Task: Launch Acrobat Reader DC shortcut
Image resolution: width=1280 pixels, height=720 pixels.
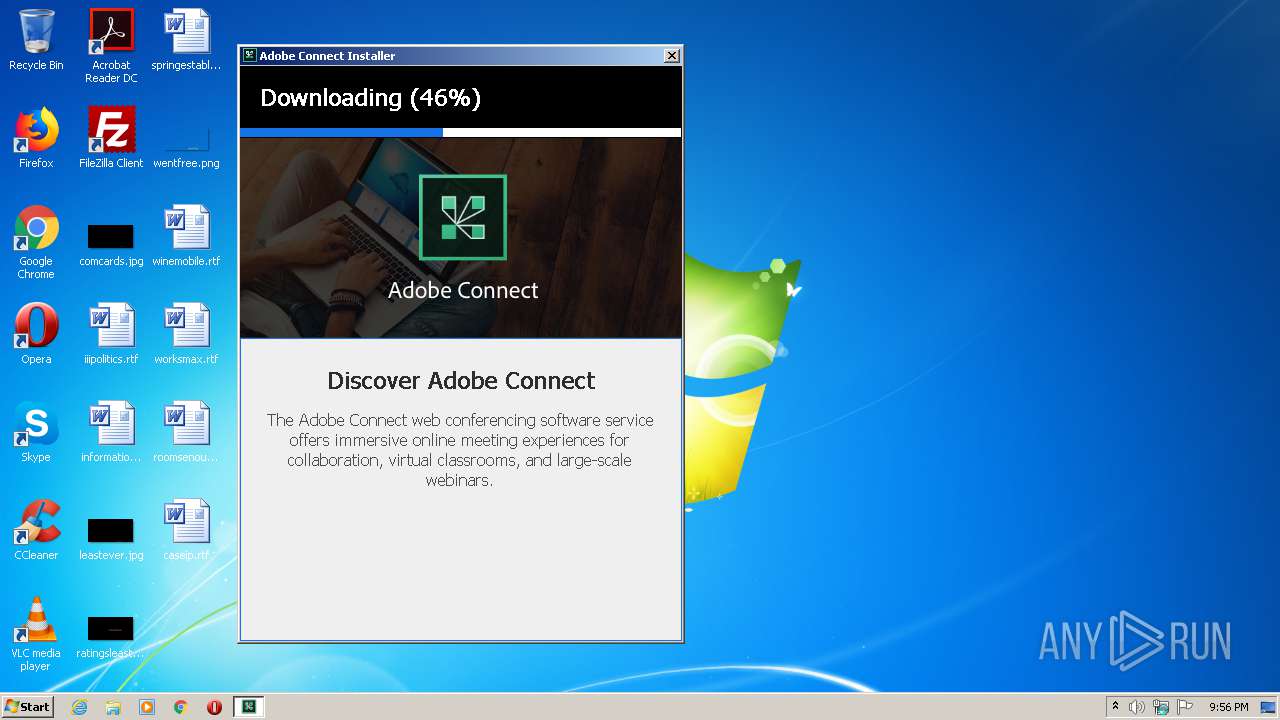Action: click(x=111, y=46)
